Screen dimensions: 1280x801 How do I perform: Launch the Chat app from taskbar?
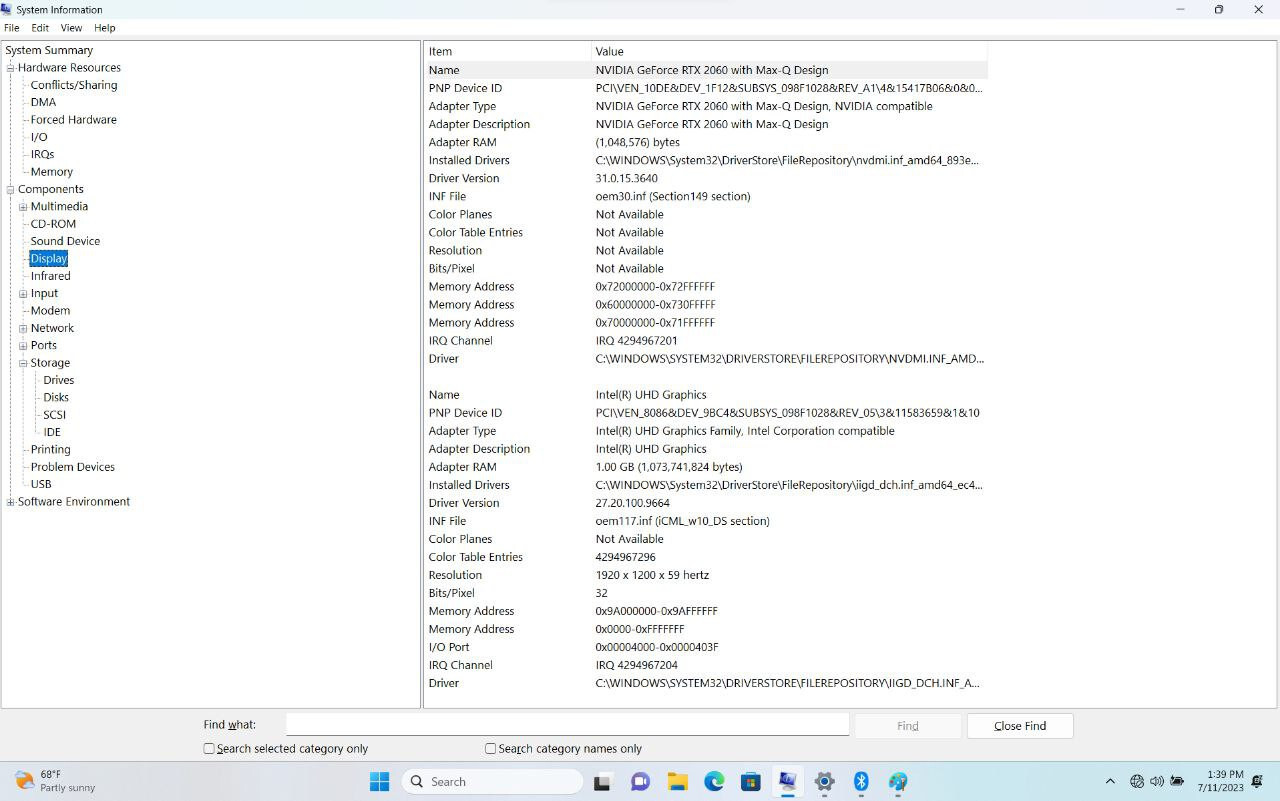point(640,782)
